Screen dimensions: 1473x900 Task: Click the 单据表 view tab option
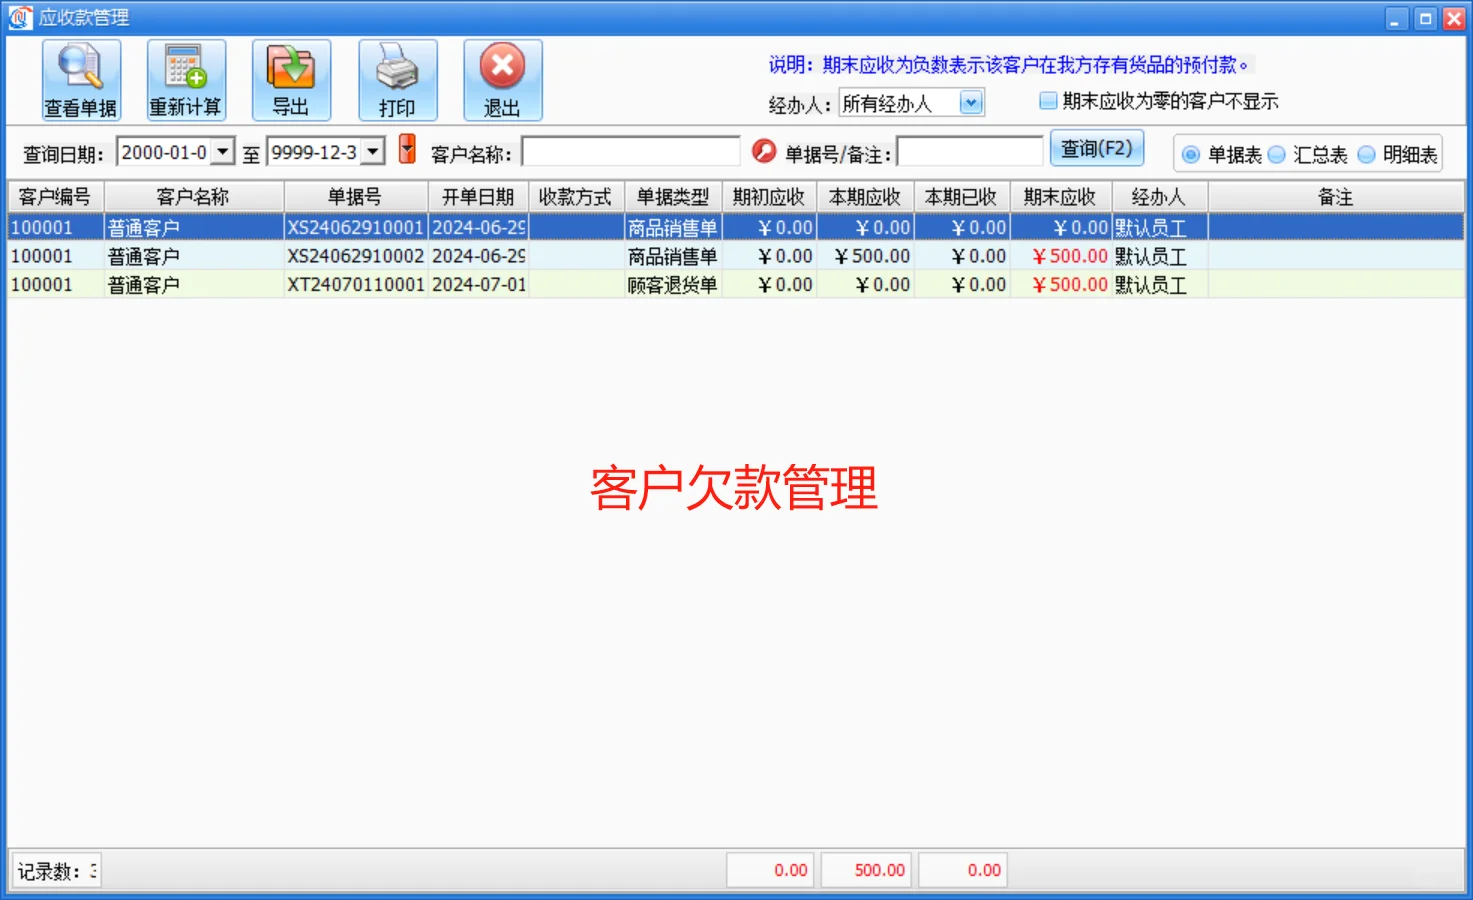(x=1190, y=154)
